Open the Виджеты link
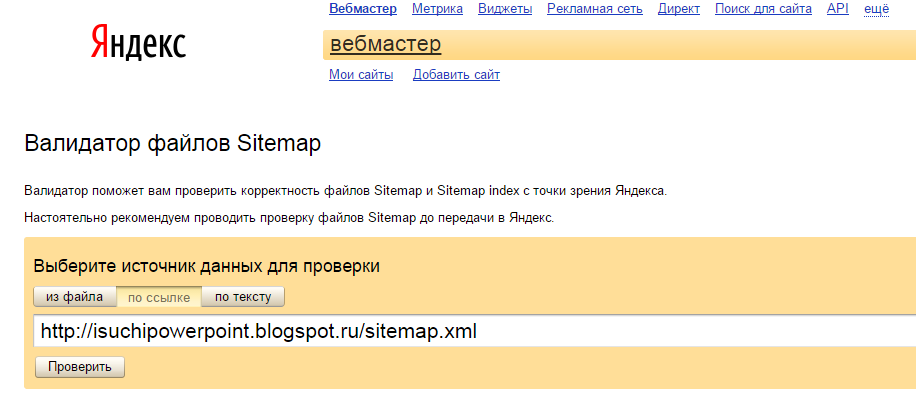The height and width of the screenshot is (415, 916). (x=505, y=9)
